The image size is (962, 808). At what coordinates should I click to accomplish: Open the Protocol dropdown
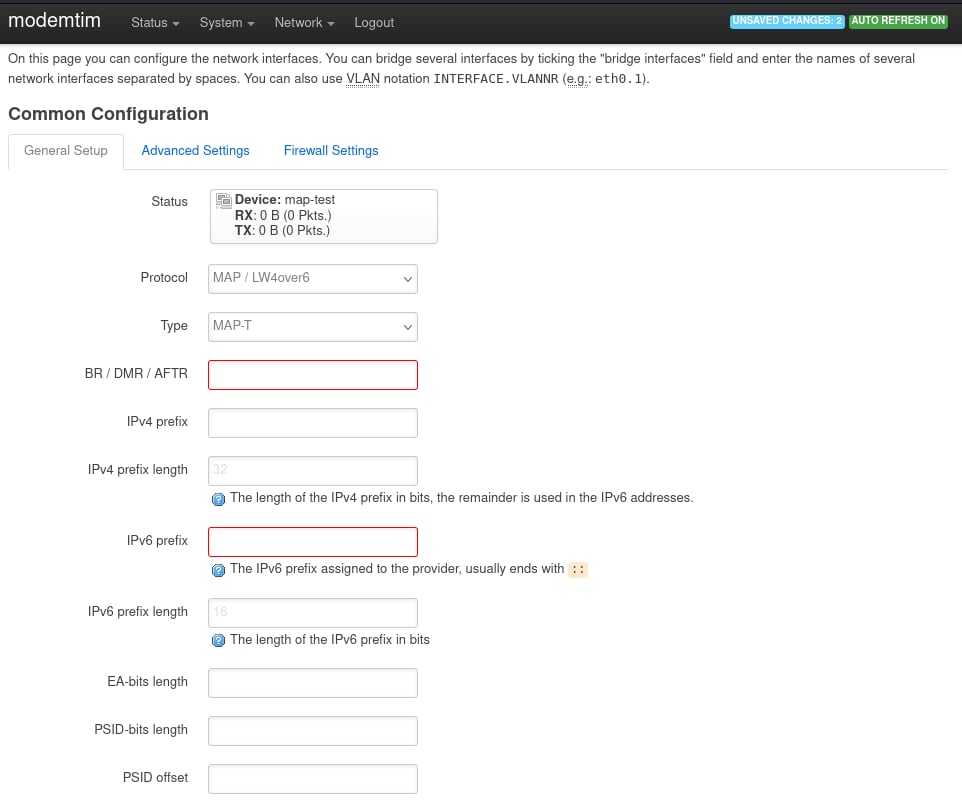click(313, 279)
